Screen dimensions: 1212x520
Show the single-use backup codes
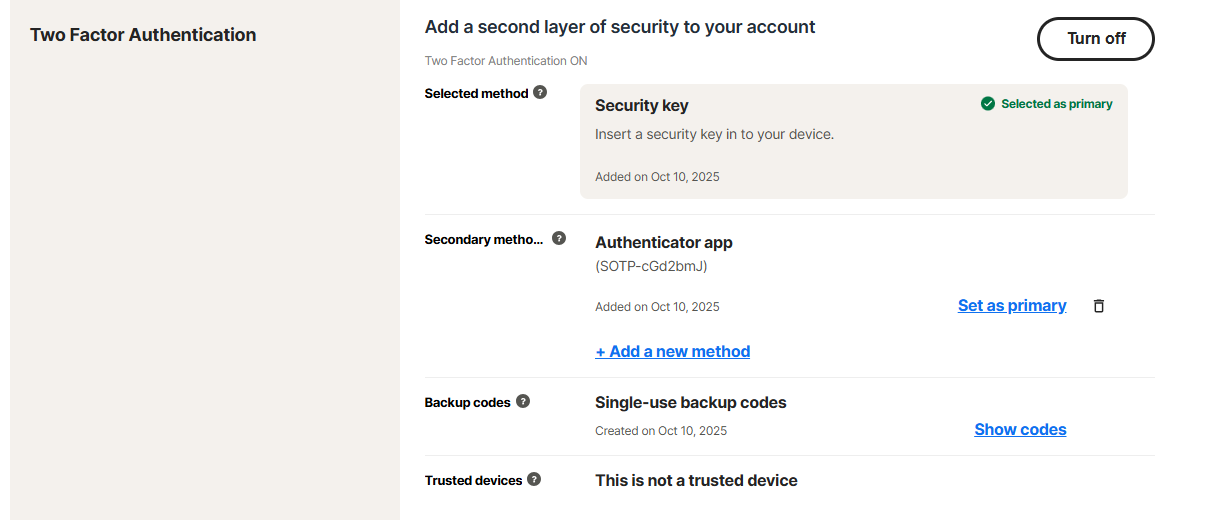1020,430
